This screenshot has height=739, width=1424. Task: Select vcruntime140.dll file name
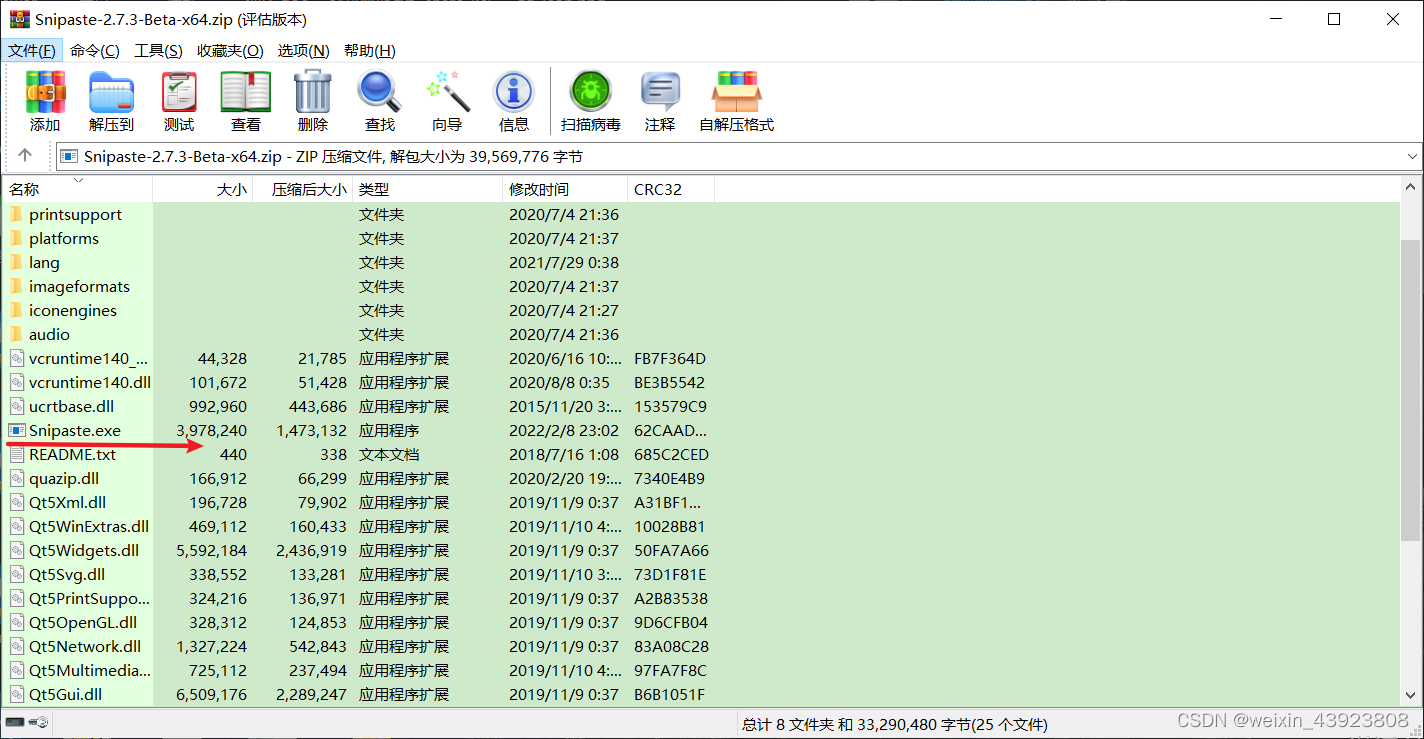tap(90, 382)
